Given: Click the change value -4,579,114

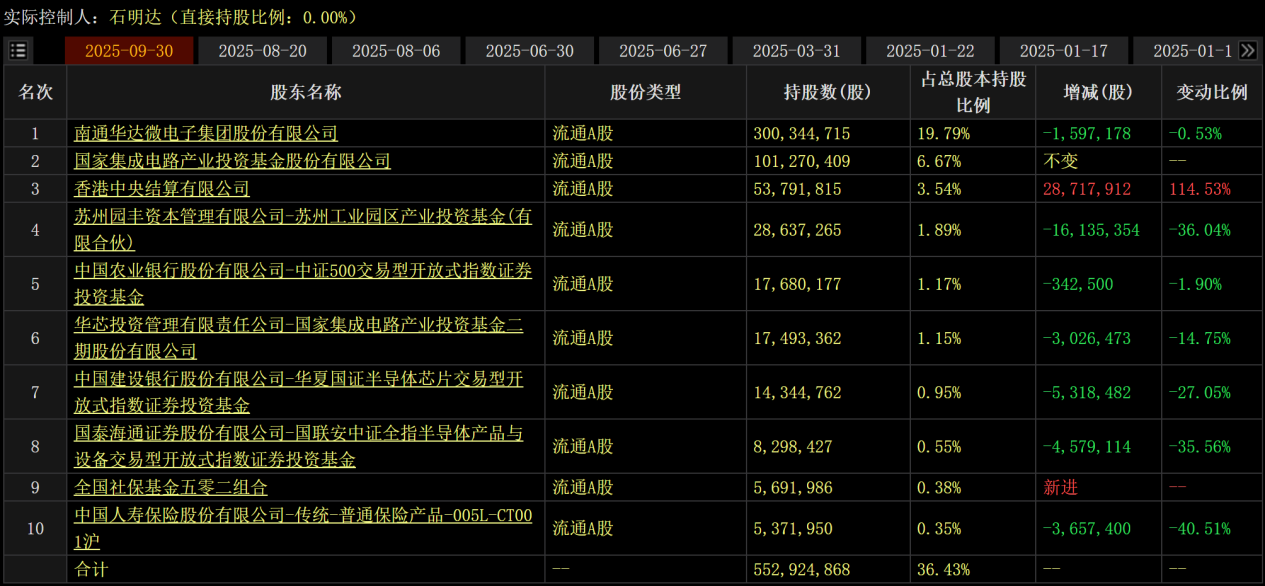Looking at the screenshot, I should click(1086, 447).
